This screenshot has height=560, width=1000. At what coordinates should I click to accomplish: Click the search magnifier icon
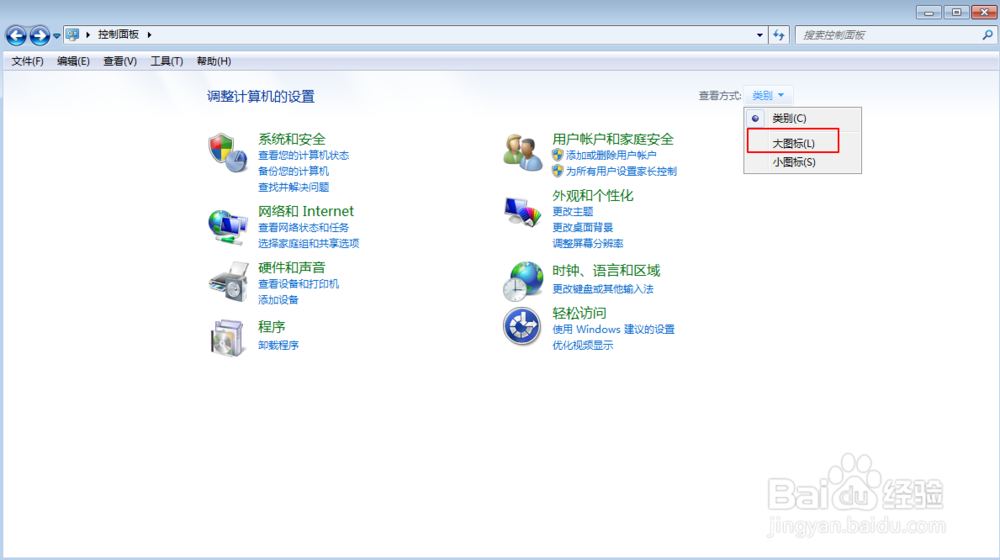coord(987,35)
